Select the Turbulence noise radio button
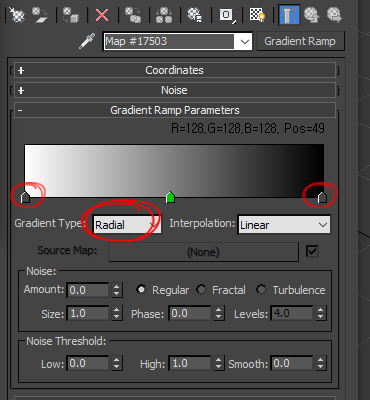Image resolution: width=370 pixels, height=400 pixels. [261, 290]
